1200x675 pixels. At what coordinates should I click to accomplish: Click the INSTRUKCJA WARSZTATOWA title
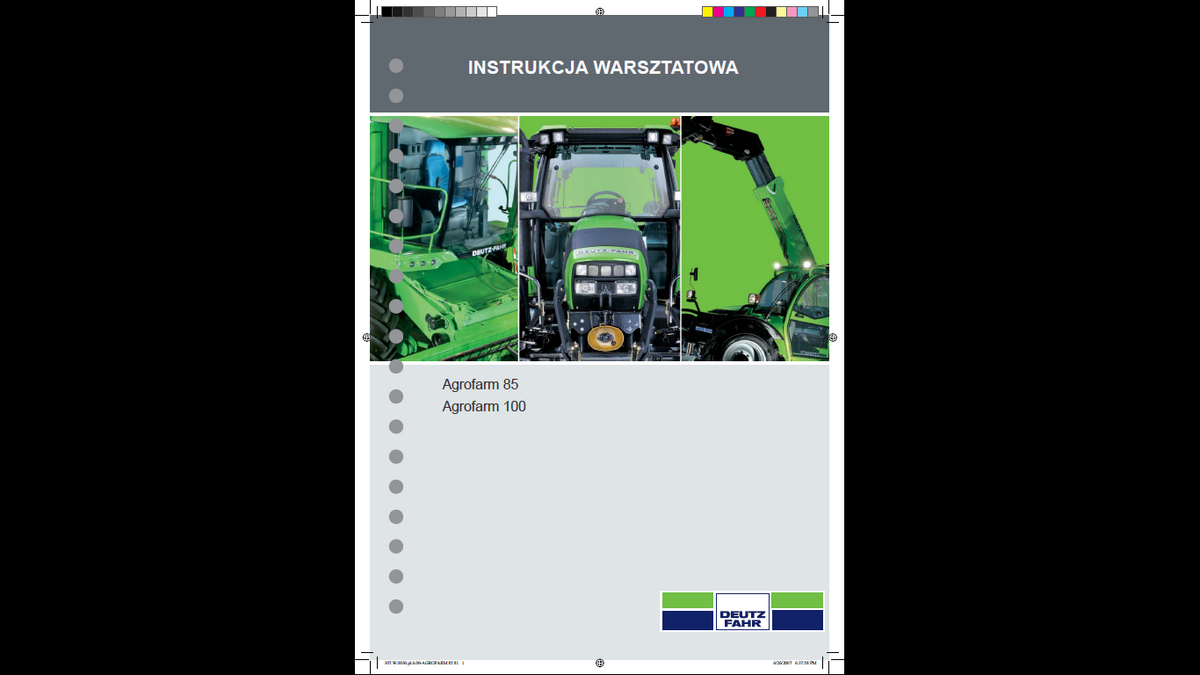click(x=603, y=68)
